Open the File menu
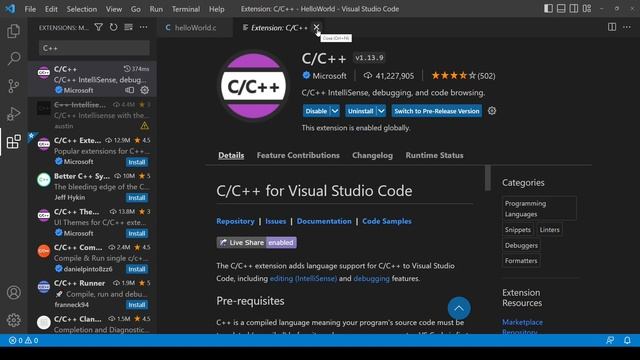 tap(30, 9)
